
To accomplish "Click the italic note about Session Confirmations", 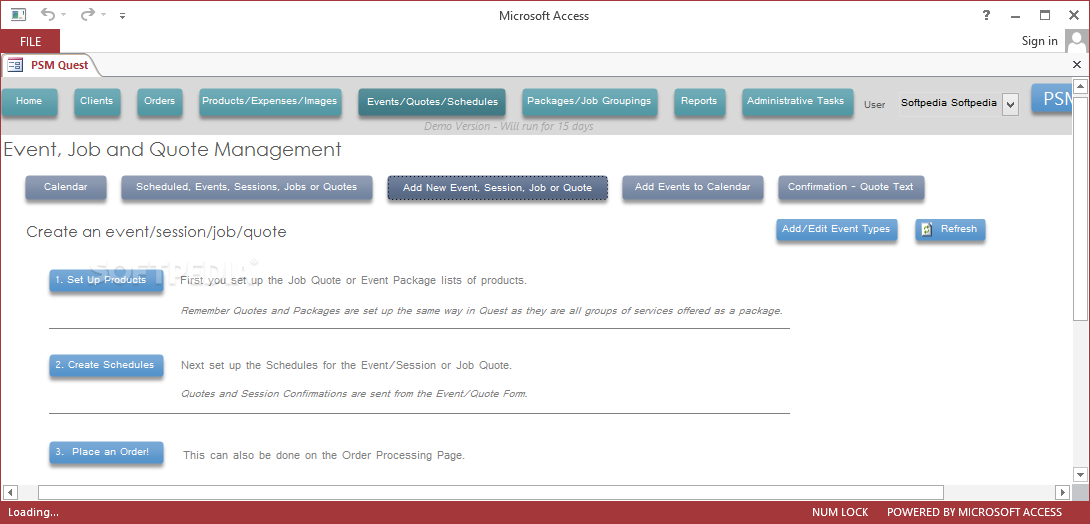I will pyautogui.click(x=355, y=393).
